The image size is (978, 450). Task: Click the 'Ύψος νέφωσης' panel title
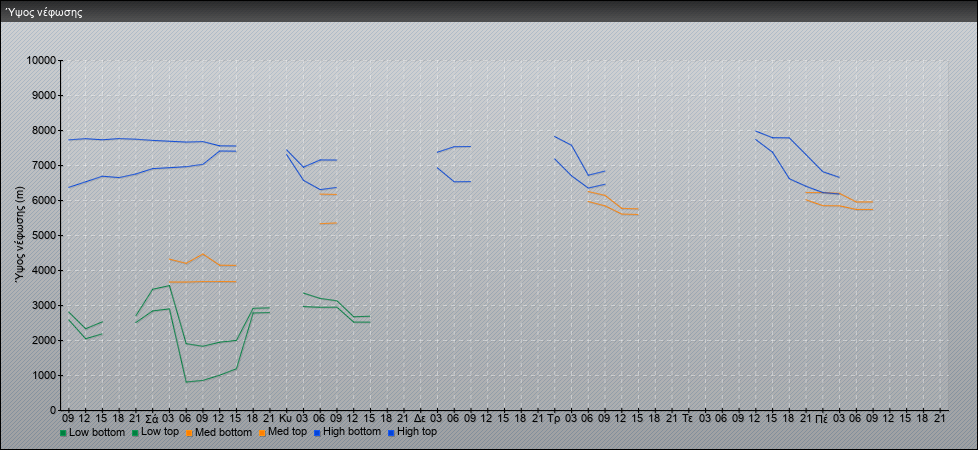(44, 12)
